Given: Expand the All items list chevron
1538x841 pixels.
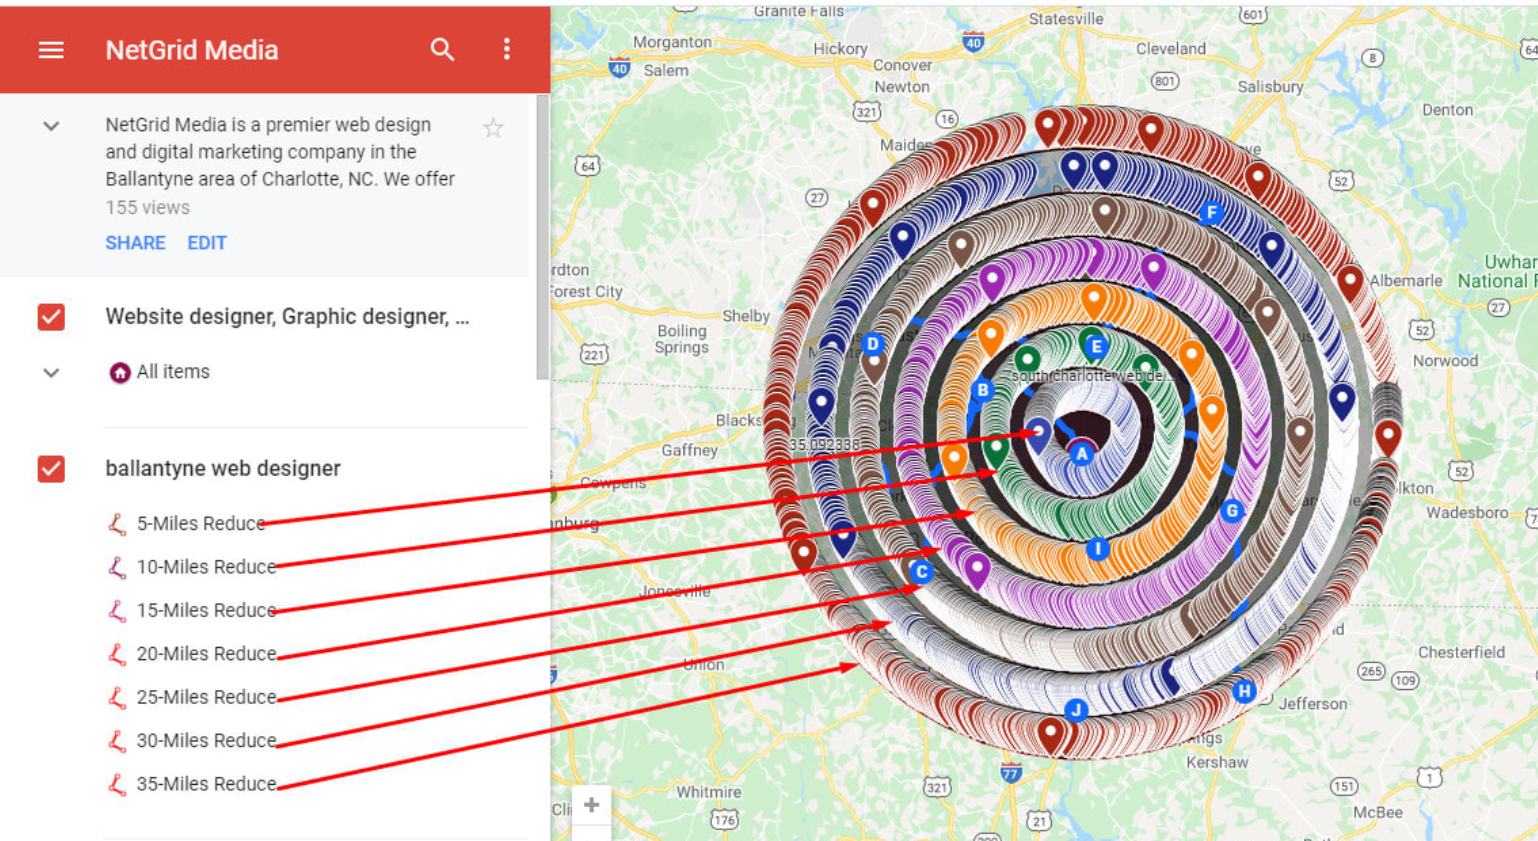Looking at the screenshot, I should (51, 373).
